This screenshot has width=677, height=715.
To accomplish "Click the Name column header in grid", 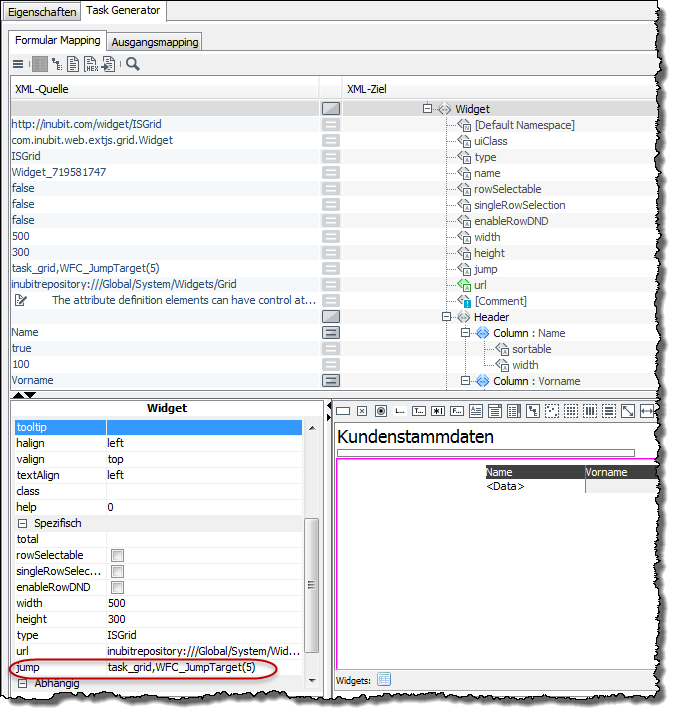I will (534, 472).
